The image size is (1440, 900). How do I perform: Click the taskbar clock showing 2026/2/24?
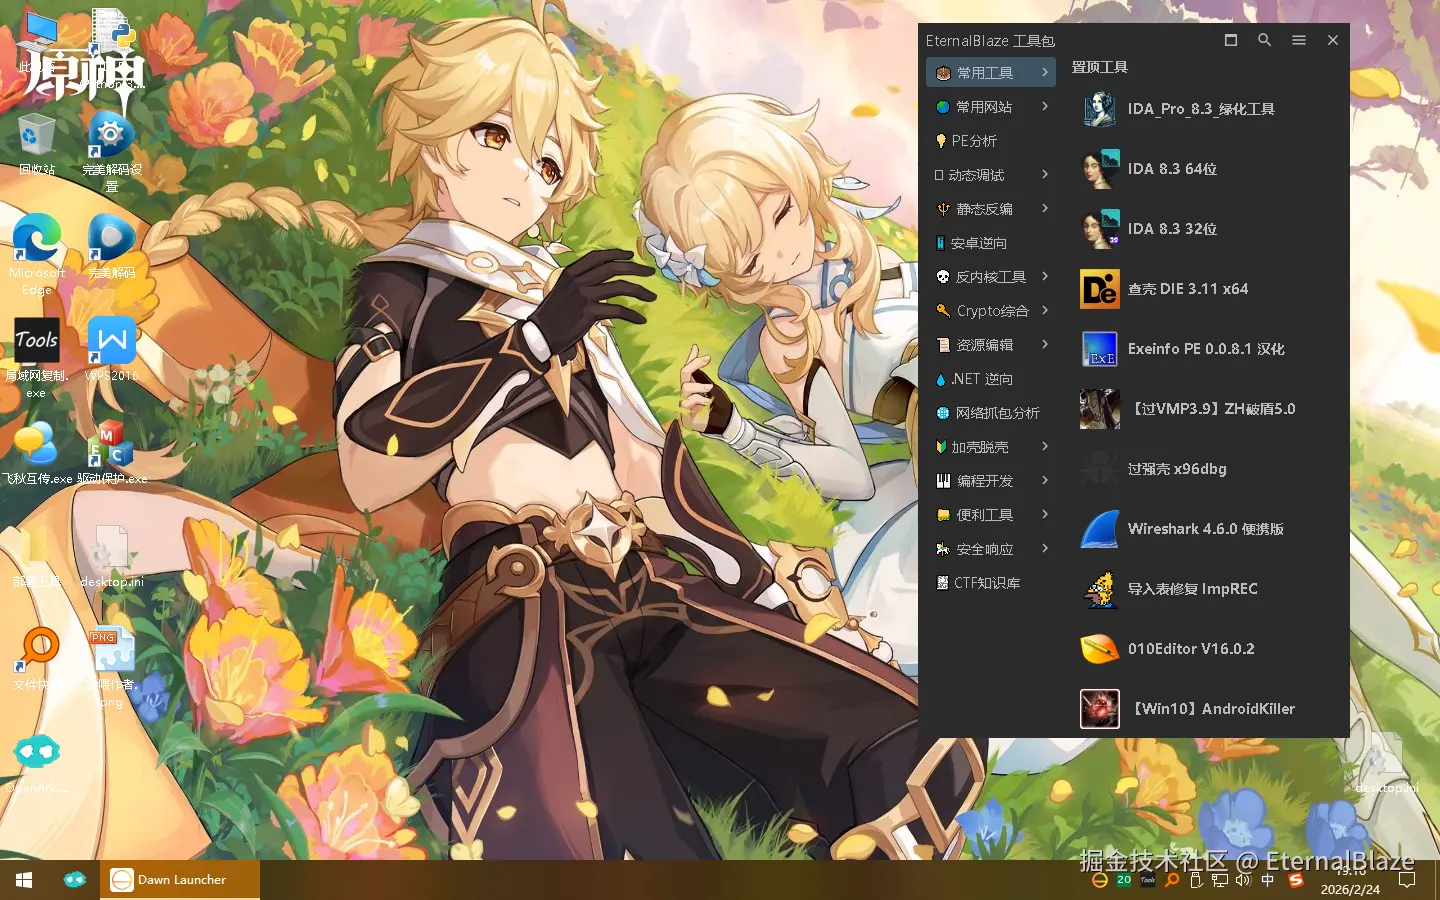click(x=1350, y=880)
